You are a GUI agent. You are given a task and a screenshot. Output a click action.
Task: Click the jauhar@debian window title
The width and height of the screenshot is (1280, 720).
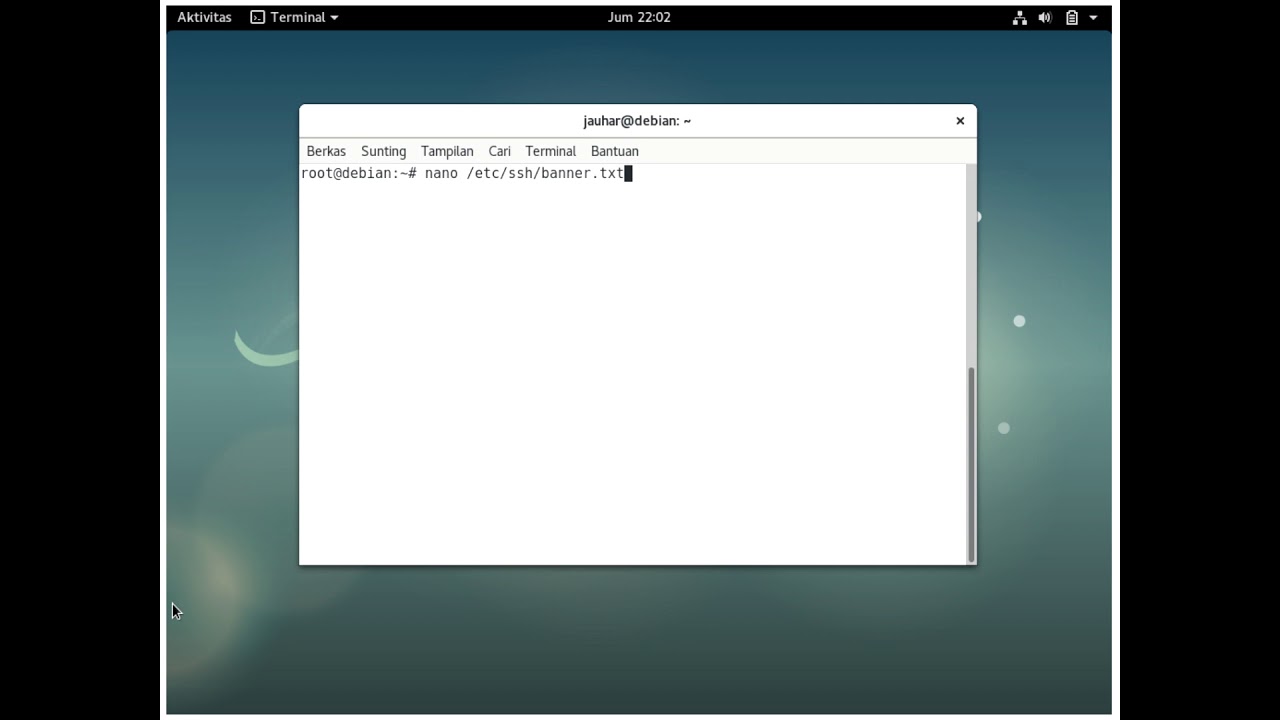(x=637, y=121)
